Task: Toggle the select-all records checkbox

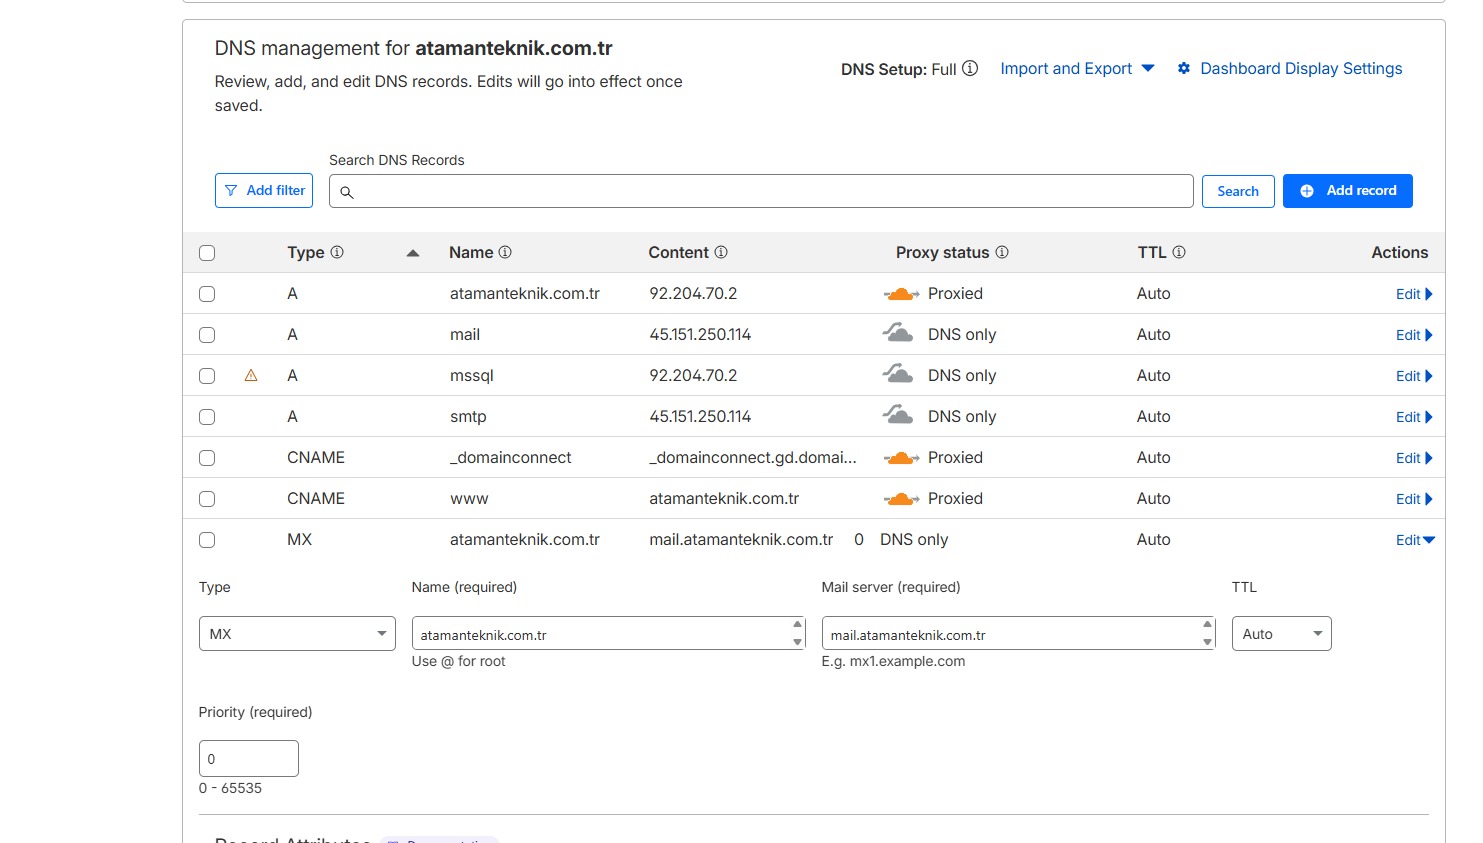Action: 207,253
